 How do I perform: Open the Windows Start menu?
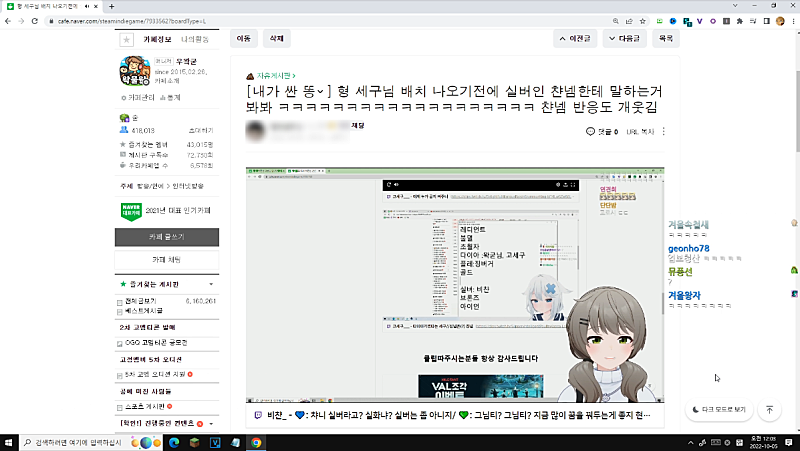coord(9,443)
